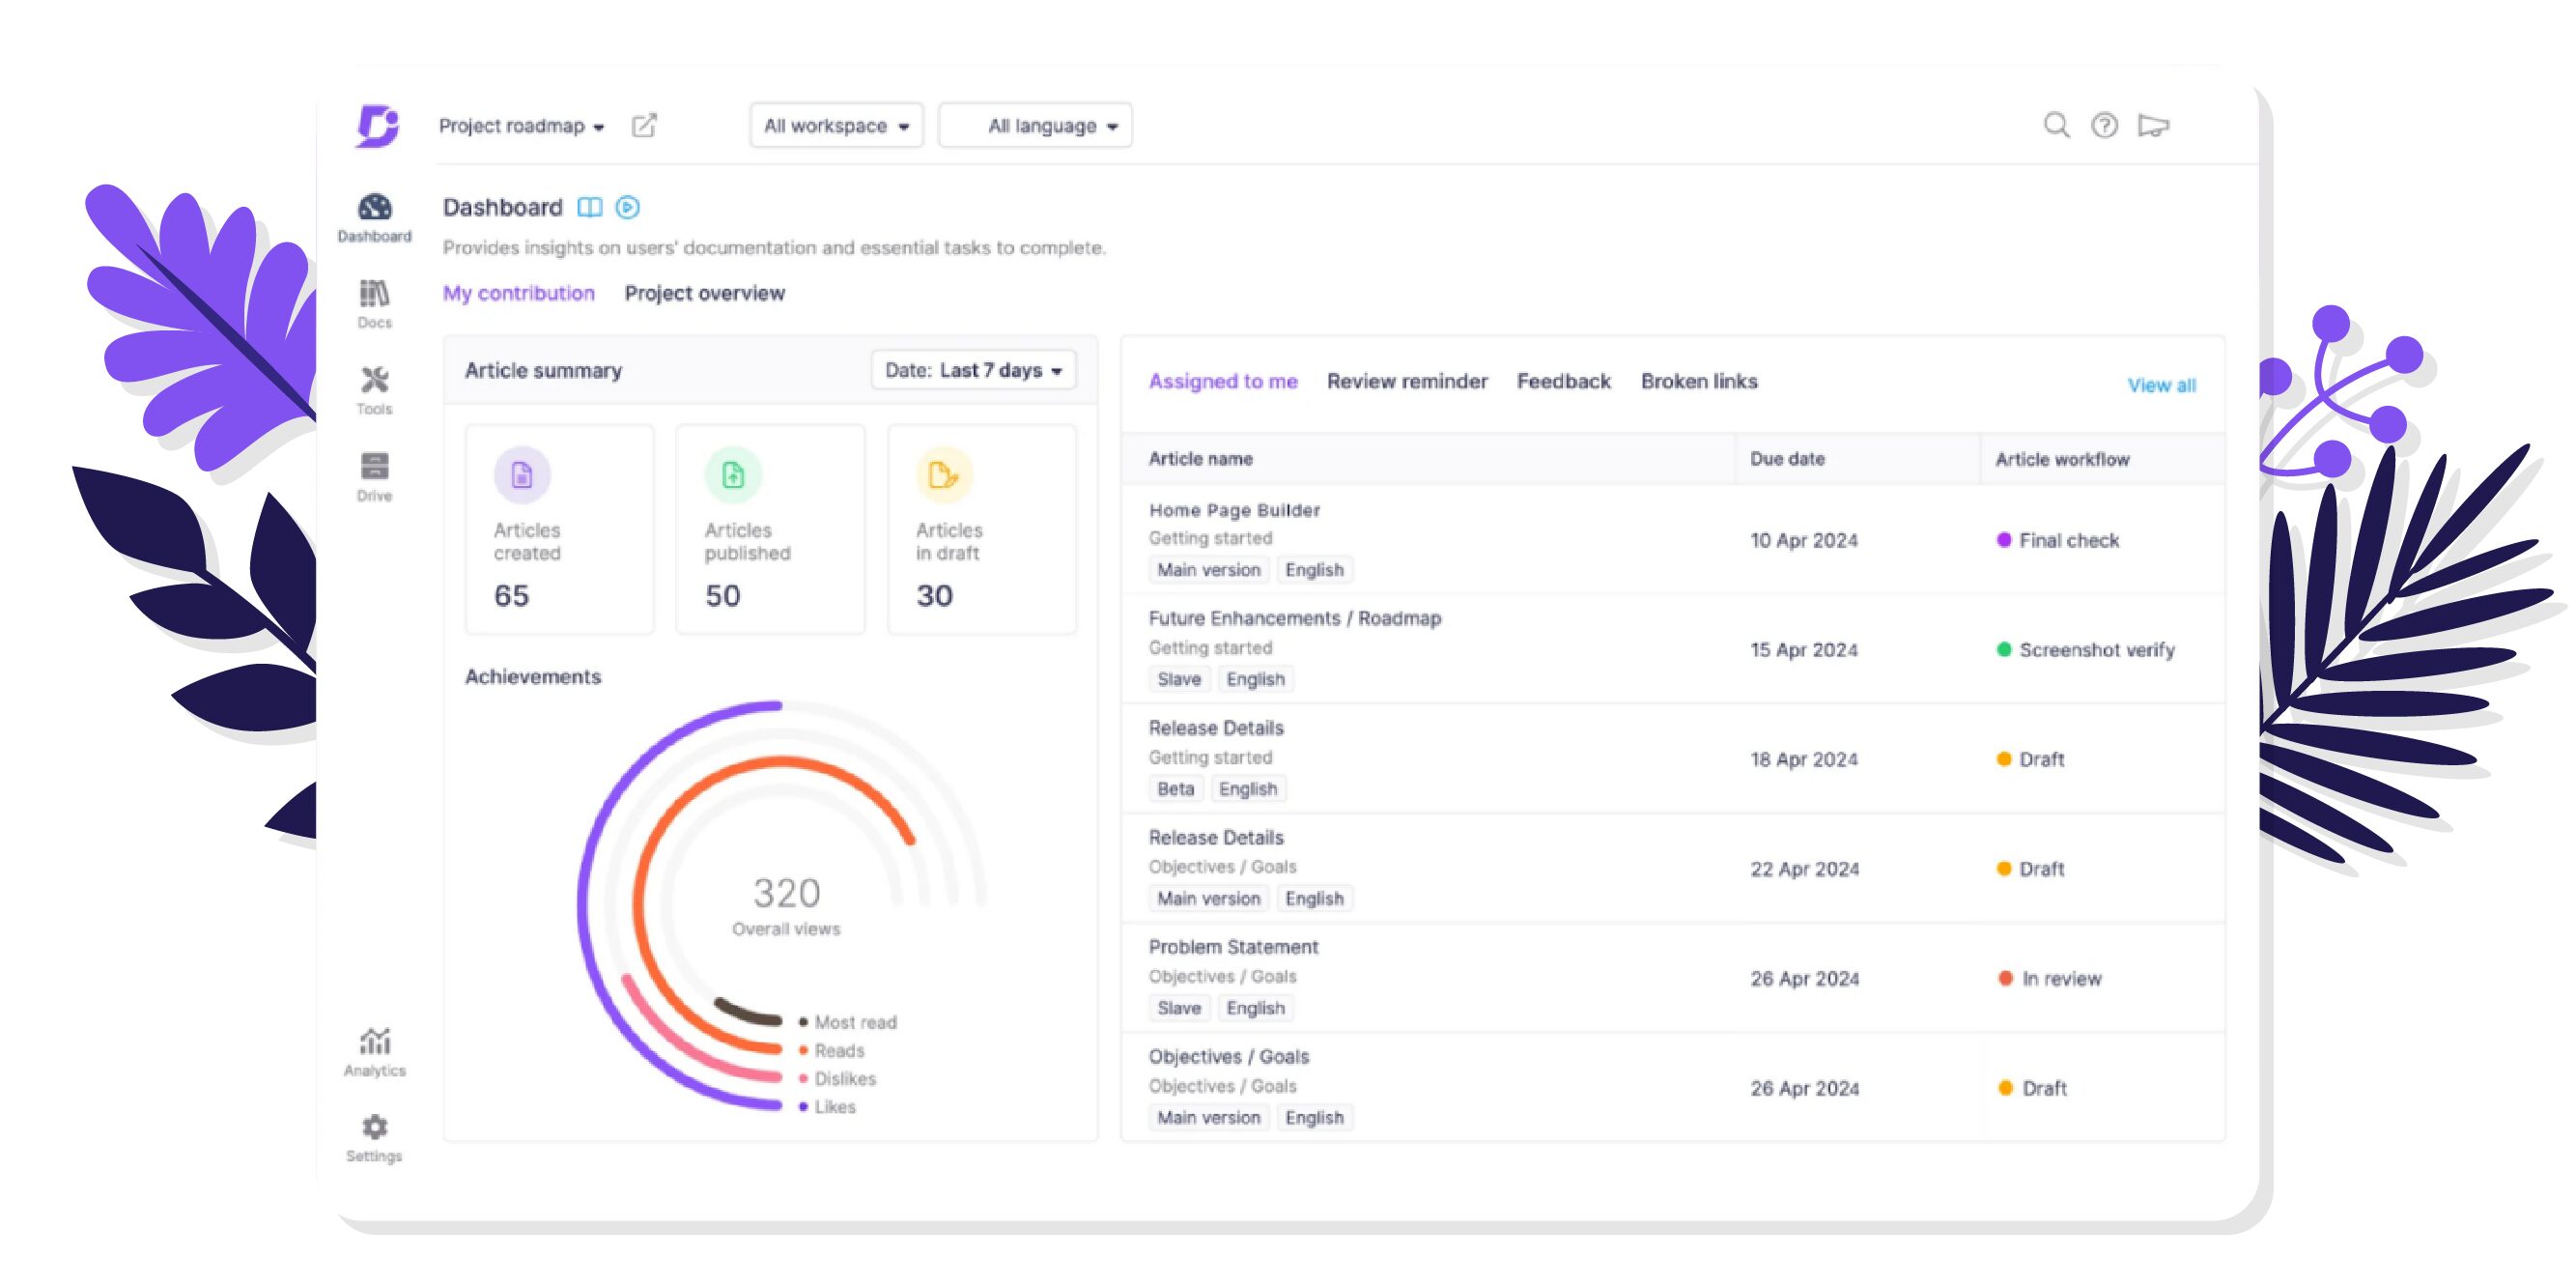Open the Dashboard sidebar item
The width and height of the screenshot is (2576, 1286).
pyautogui.click(x=374, y=218)
